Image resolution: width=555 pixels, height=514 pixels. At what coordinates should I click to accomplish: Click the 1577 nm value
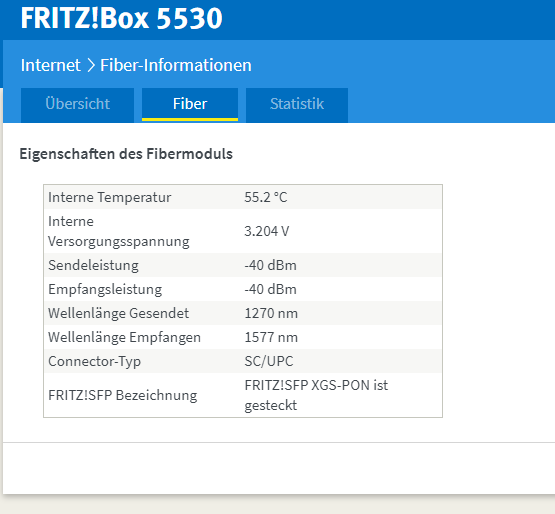pos(271,337)
